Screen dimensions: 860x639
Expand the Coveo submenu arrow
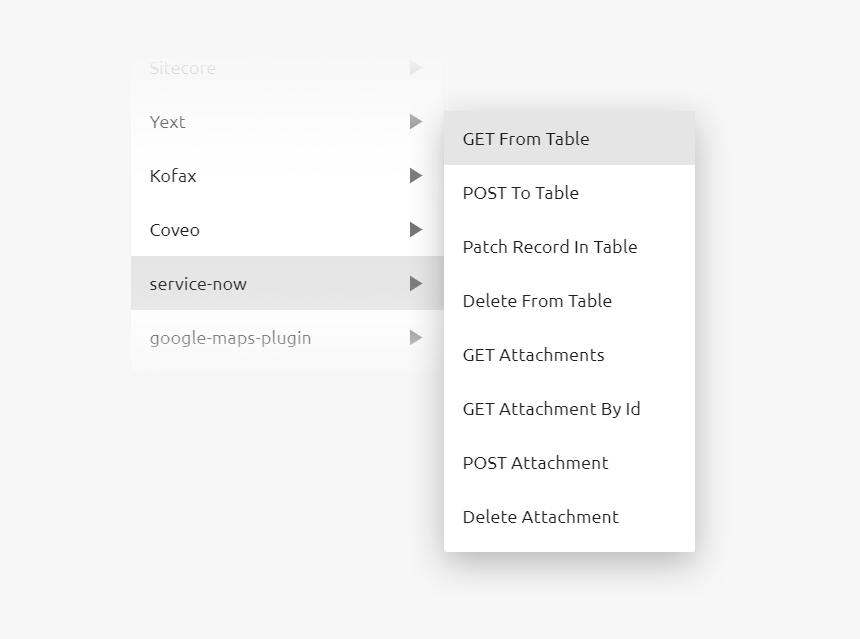416,230
